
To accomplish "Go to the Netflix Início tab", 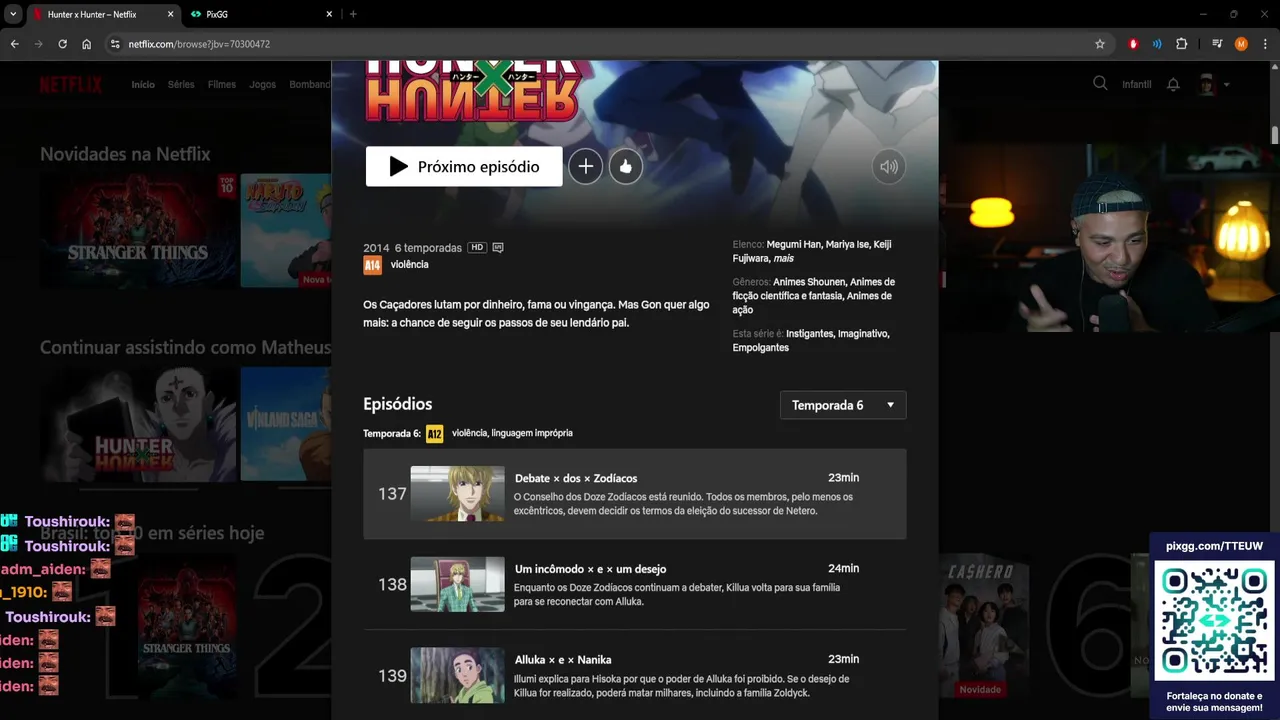I will [143, 84].
